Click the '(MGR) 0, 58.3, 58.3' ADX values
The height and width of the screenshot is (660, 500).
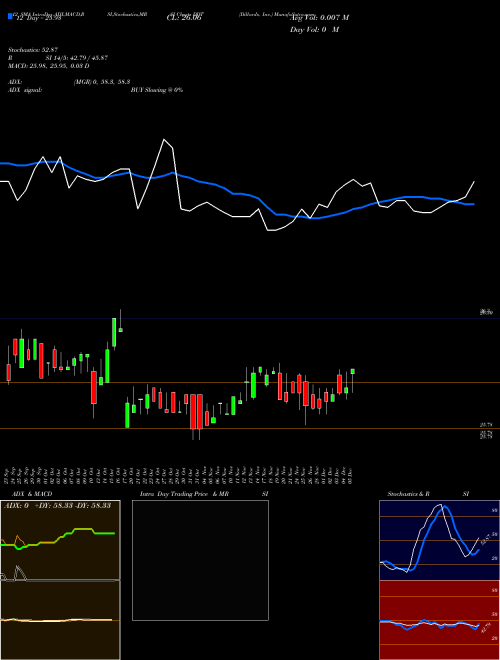[101, 82]
